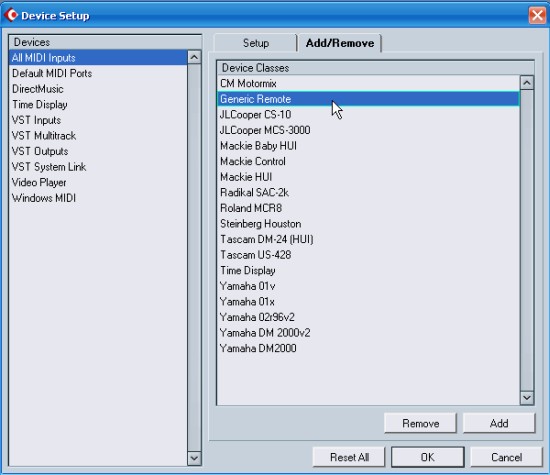
Task: Click the Devices list scroll-down arrow
Action: pyautogui.click(x=194, y=458)
